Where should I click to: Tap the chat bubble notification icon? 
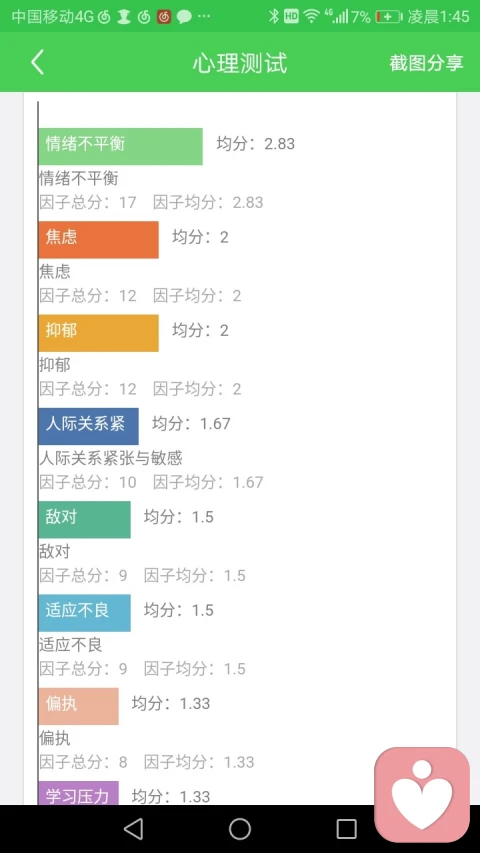(x=184, y=17)
